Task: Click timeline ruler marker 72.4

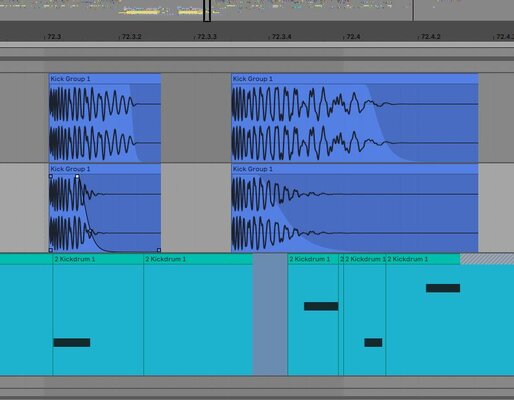Action: (353, 36)
